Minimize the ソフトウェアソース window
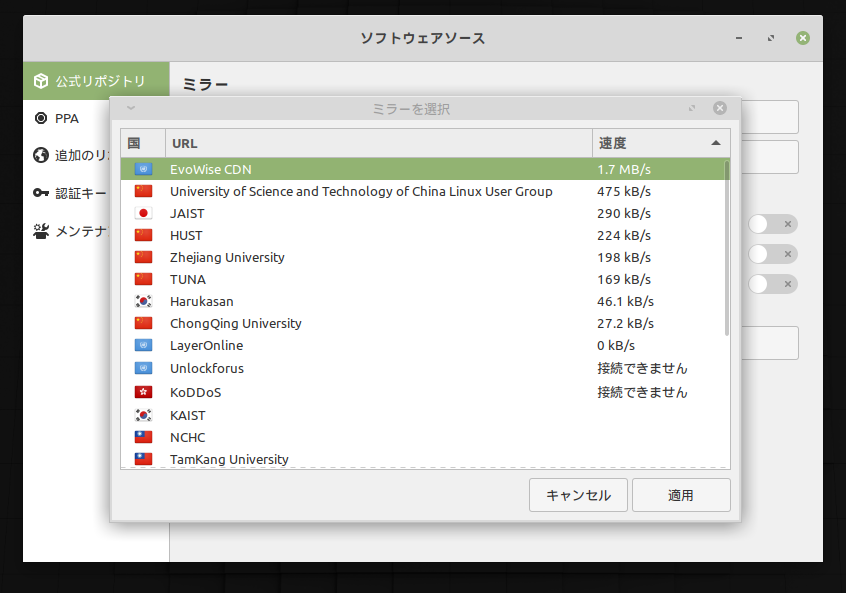Screen dimensions: 846x593 pos(739,38)
